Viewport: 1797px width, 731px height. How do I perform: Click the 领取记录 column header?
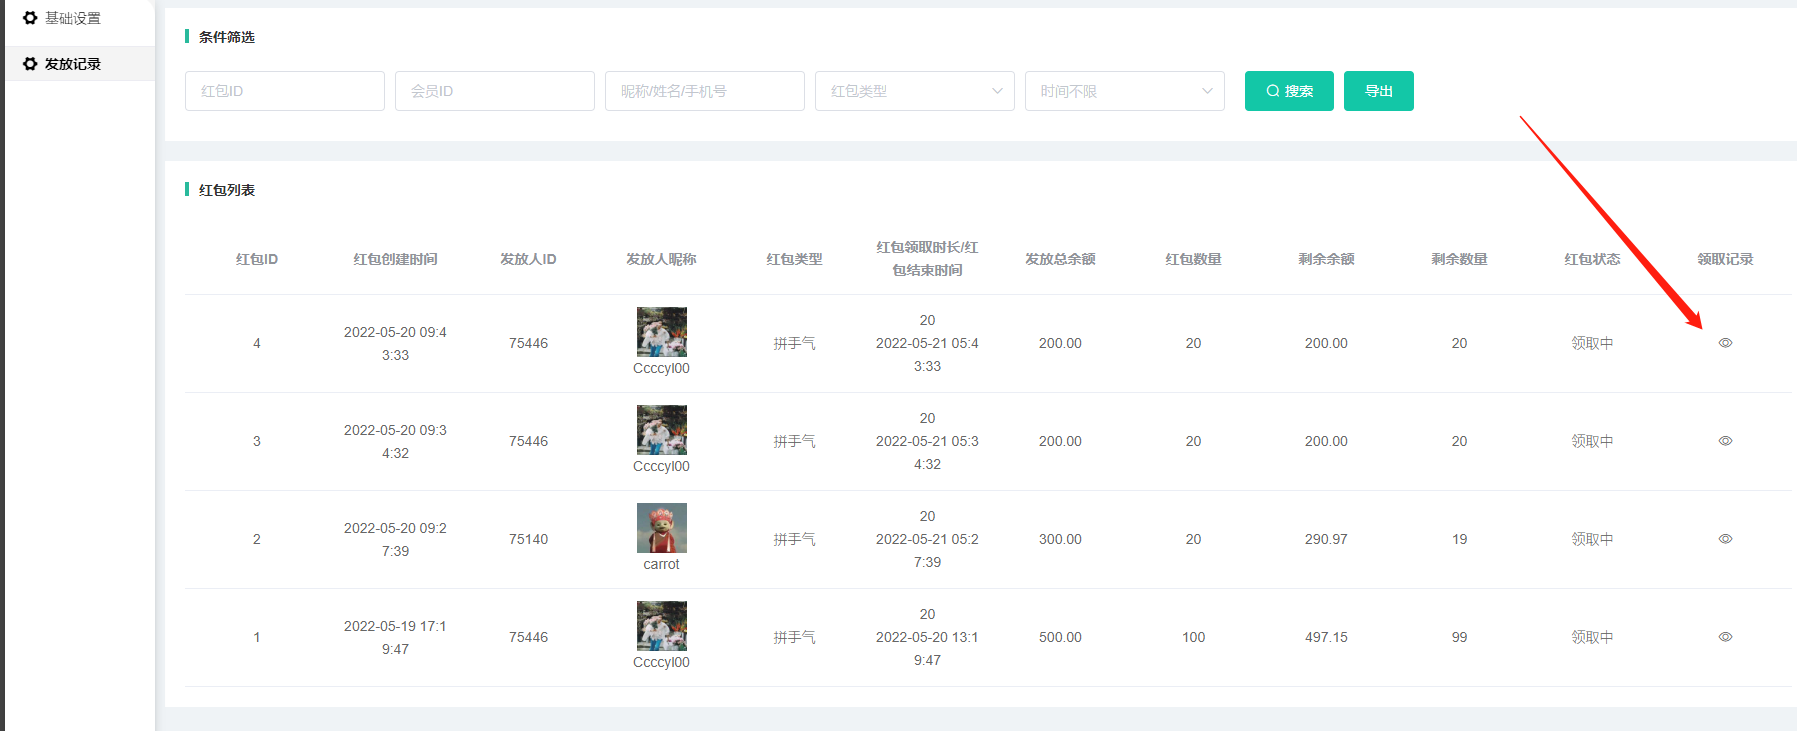[x=1725, y=259]
